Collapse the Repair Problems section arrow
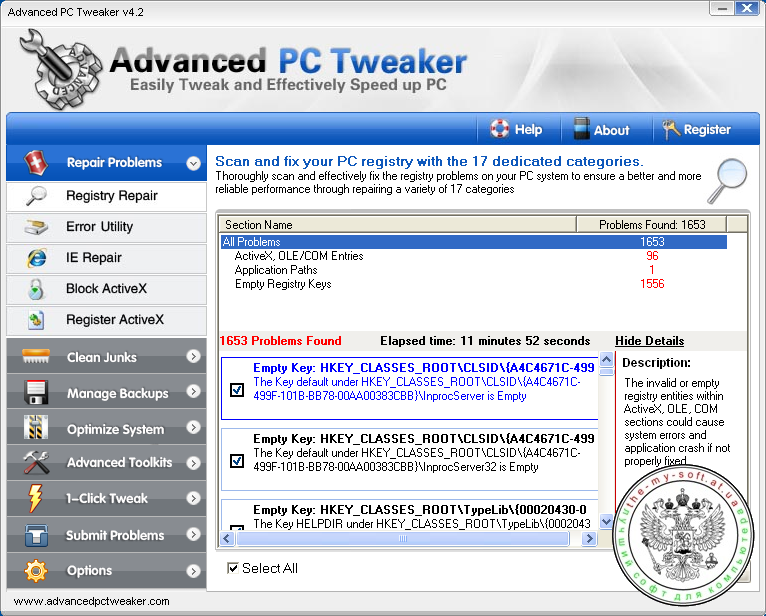 click(x=193, y=163)
